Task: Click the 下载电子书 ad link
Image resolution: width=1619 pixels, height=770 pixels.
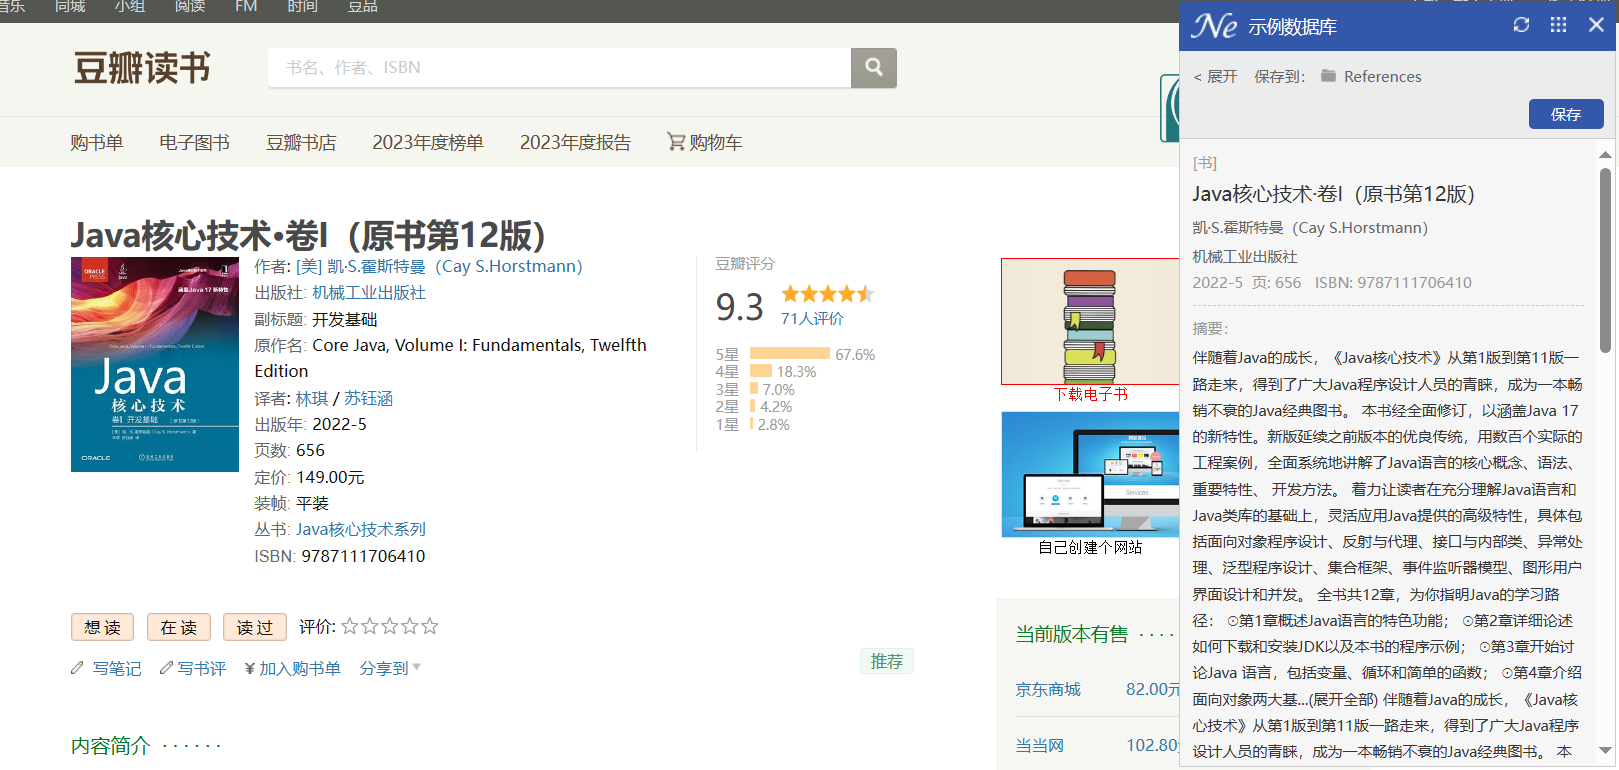Action: click(x=1090, y=394)
